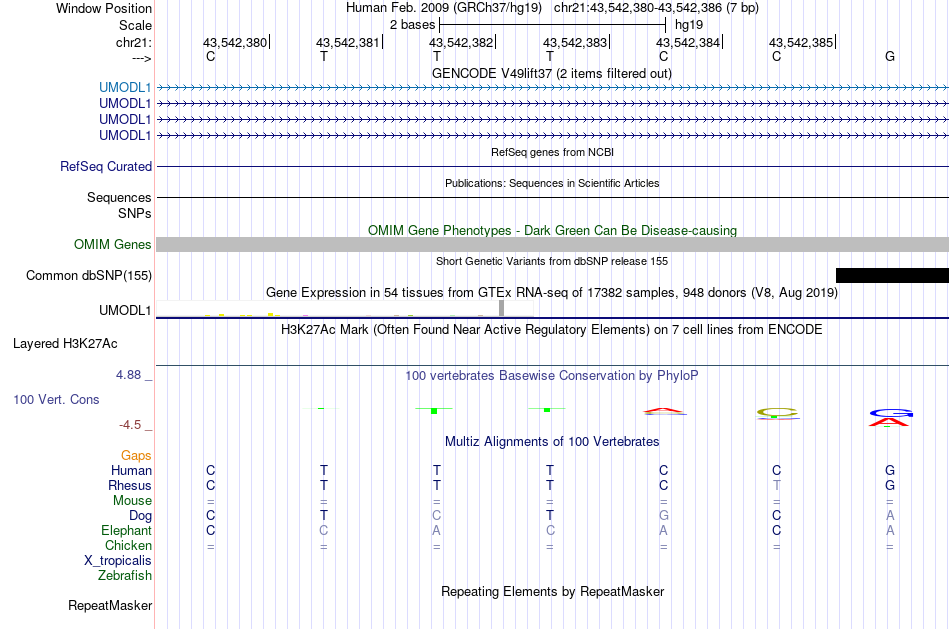Image resolution: width=950 pixels, height=629 pixels.
Task: Select the light blue UMODL1 transcript label
Action: coord(125,88)
